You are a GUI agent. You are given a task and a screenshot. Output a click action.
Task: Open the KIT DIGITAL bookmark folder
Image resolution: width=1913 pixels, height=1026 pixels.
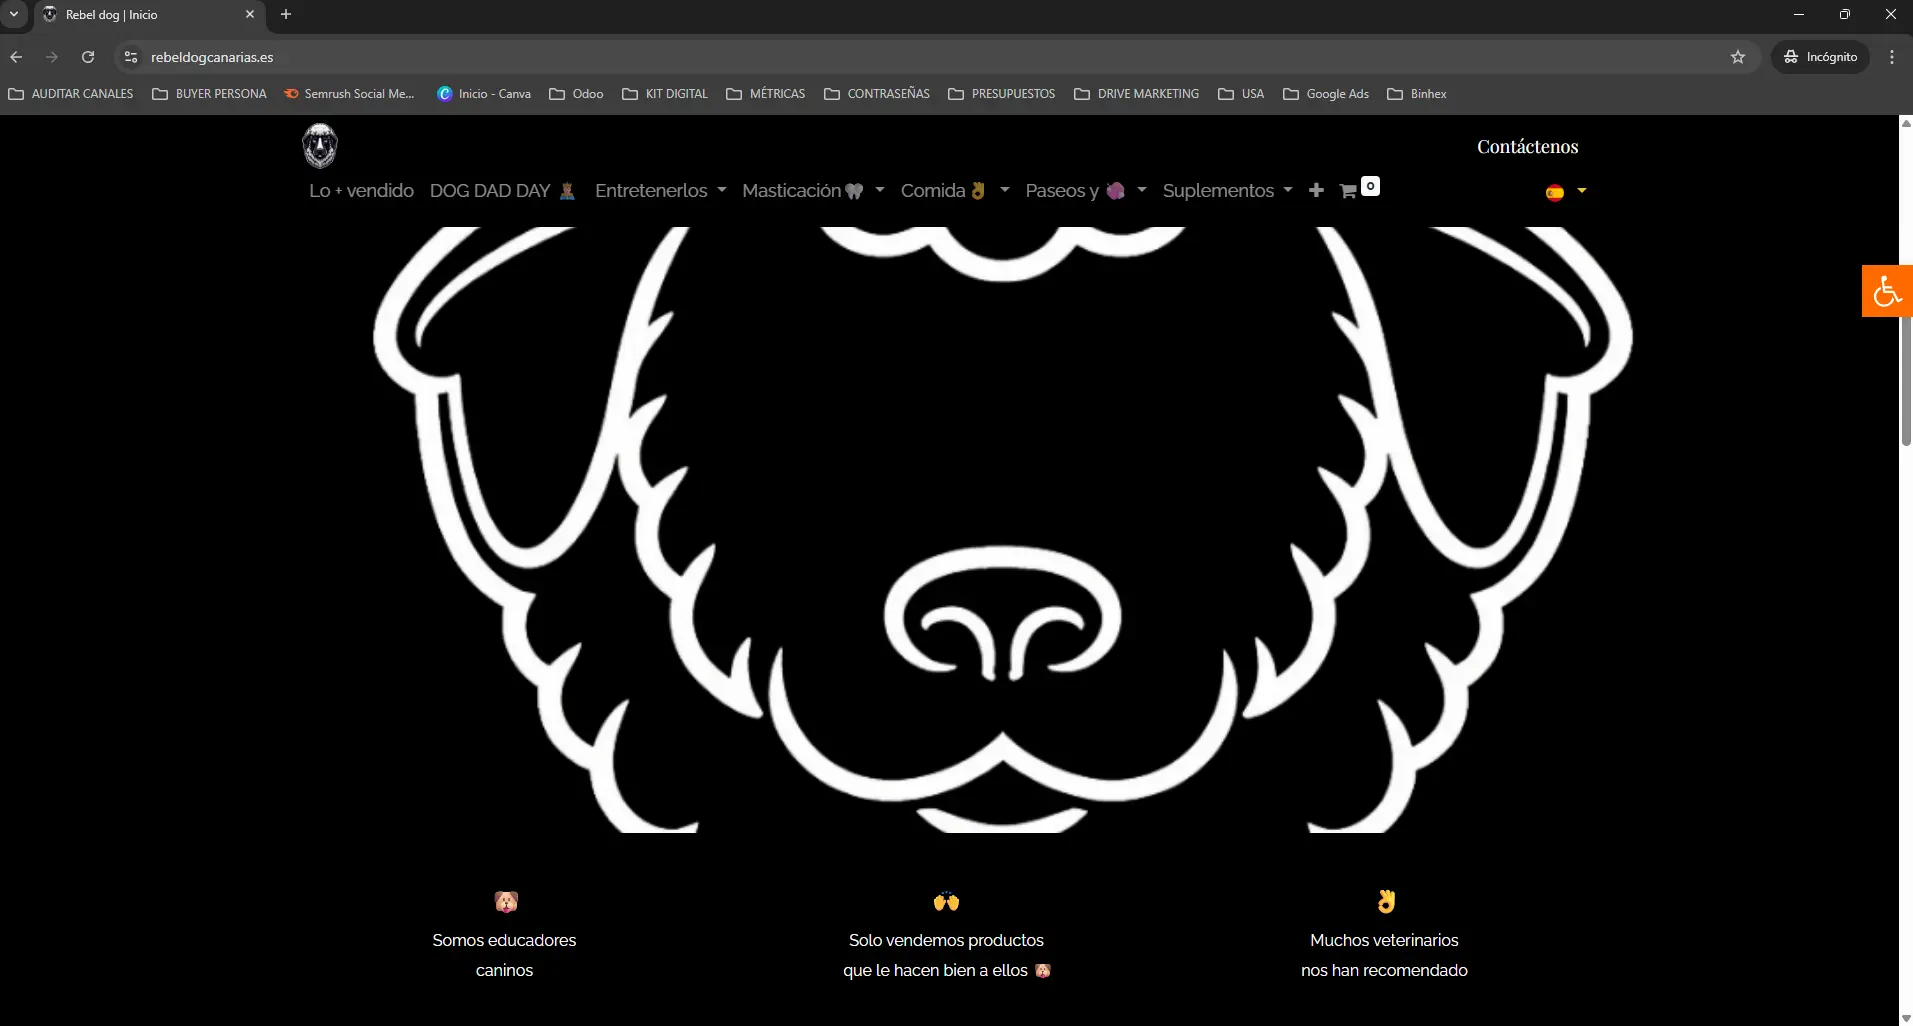tap(665, 94)
